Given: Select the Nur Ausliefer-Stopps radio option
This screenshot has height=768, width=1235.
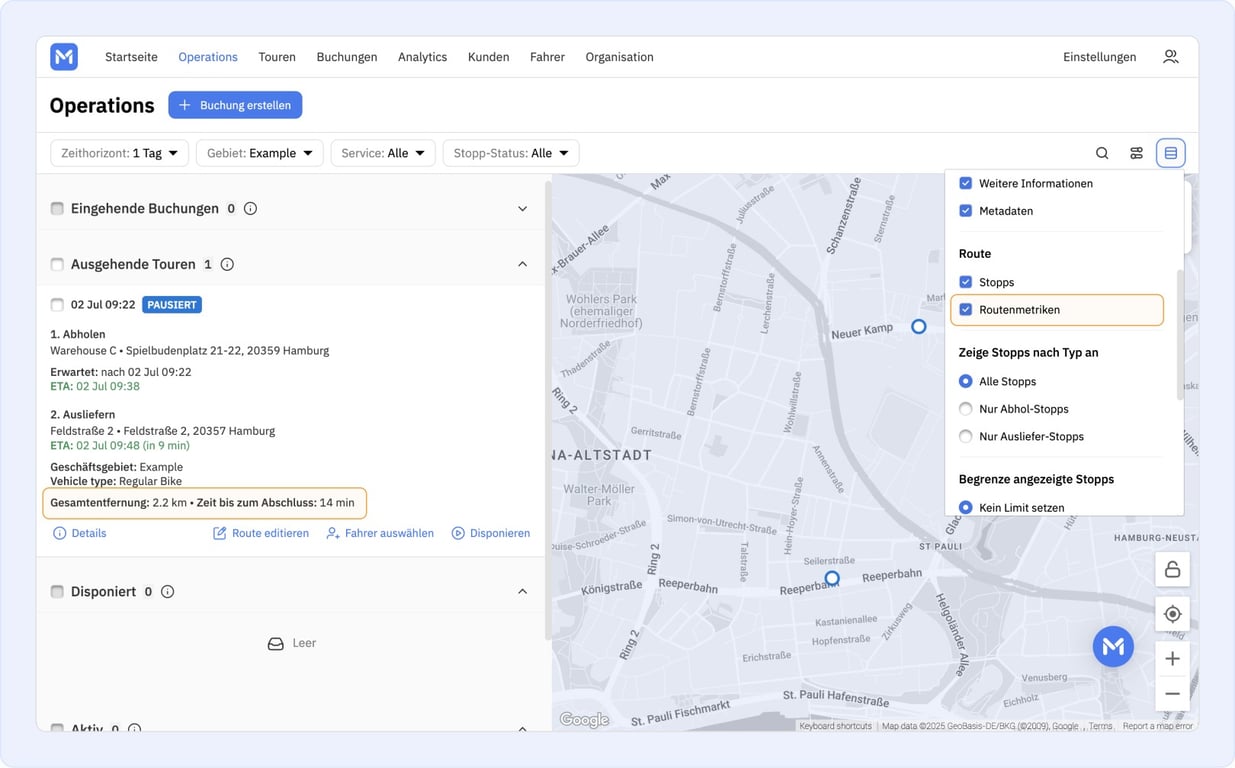Looking at the screenshot, I should point(965,437).
